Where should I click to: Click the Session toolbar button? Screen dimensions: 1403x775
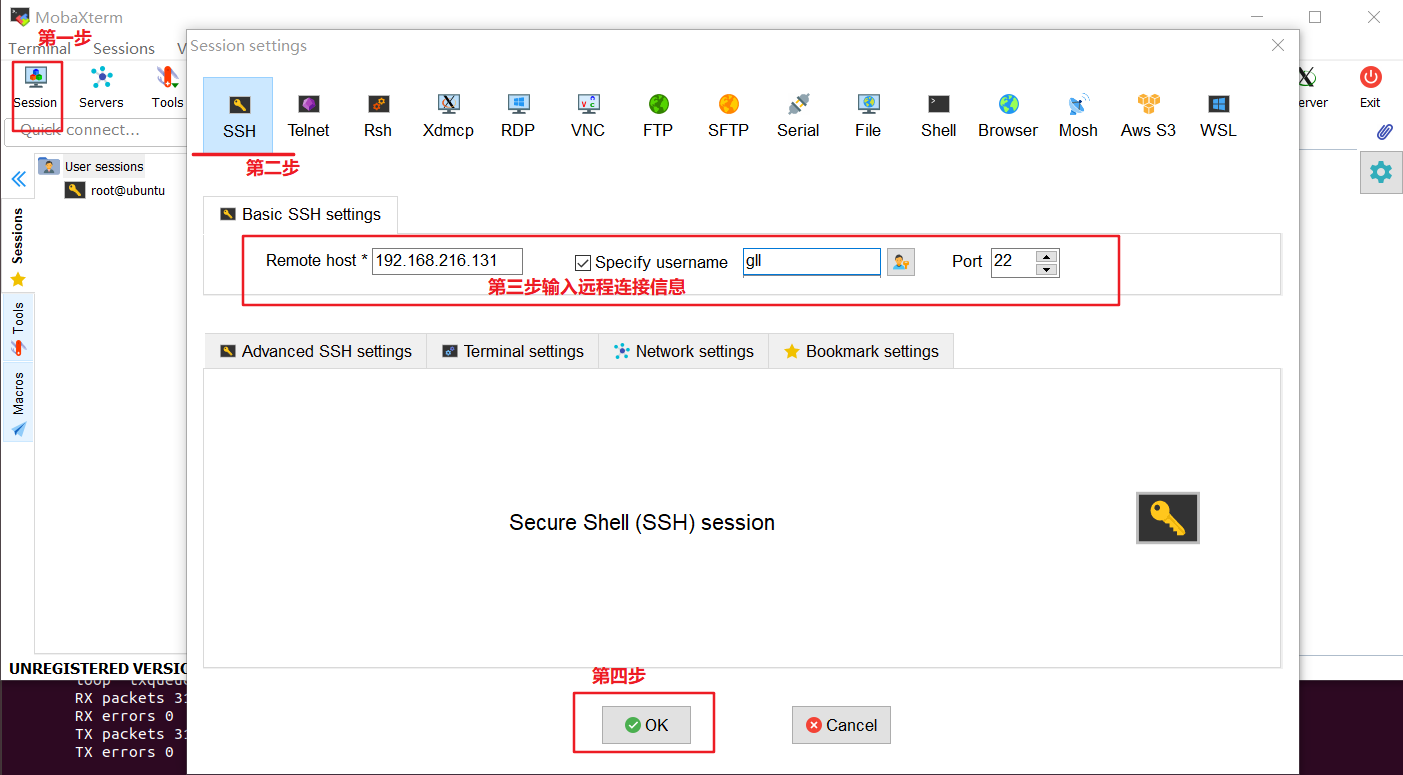tap(35, 88)
